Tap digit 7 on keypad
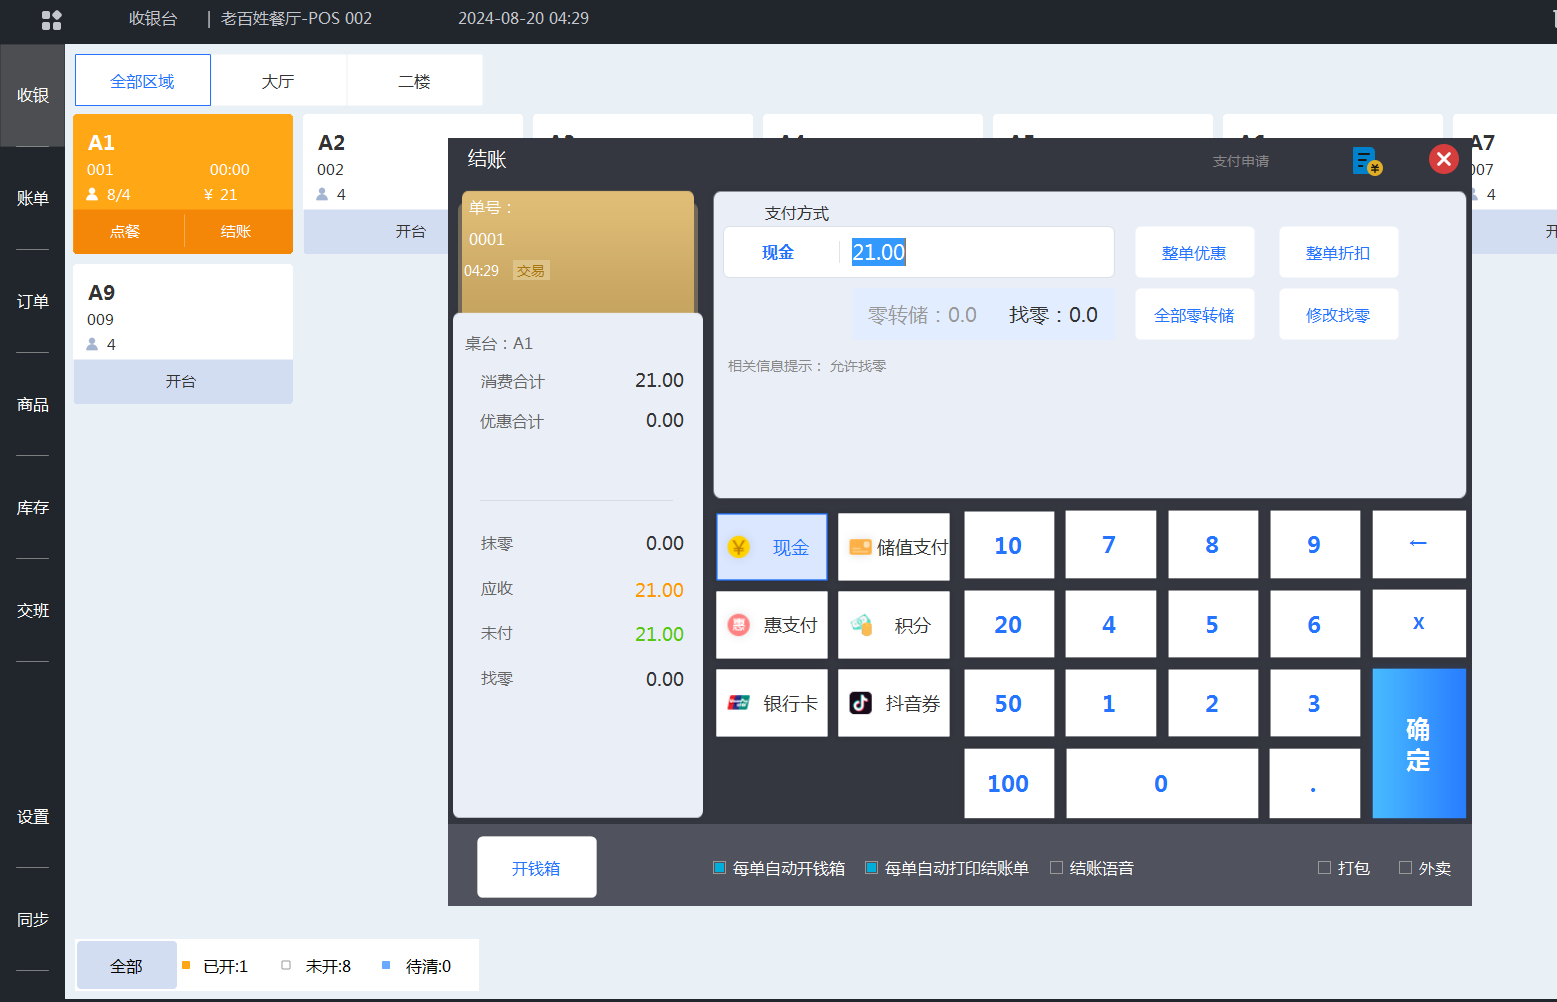The height and width of the screenshot is (1002, 1557). [1110, 545]
